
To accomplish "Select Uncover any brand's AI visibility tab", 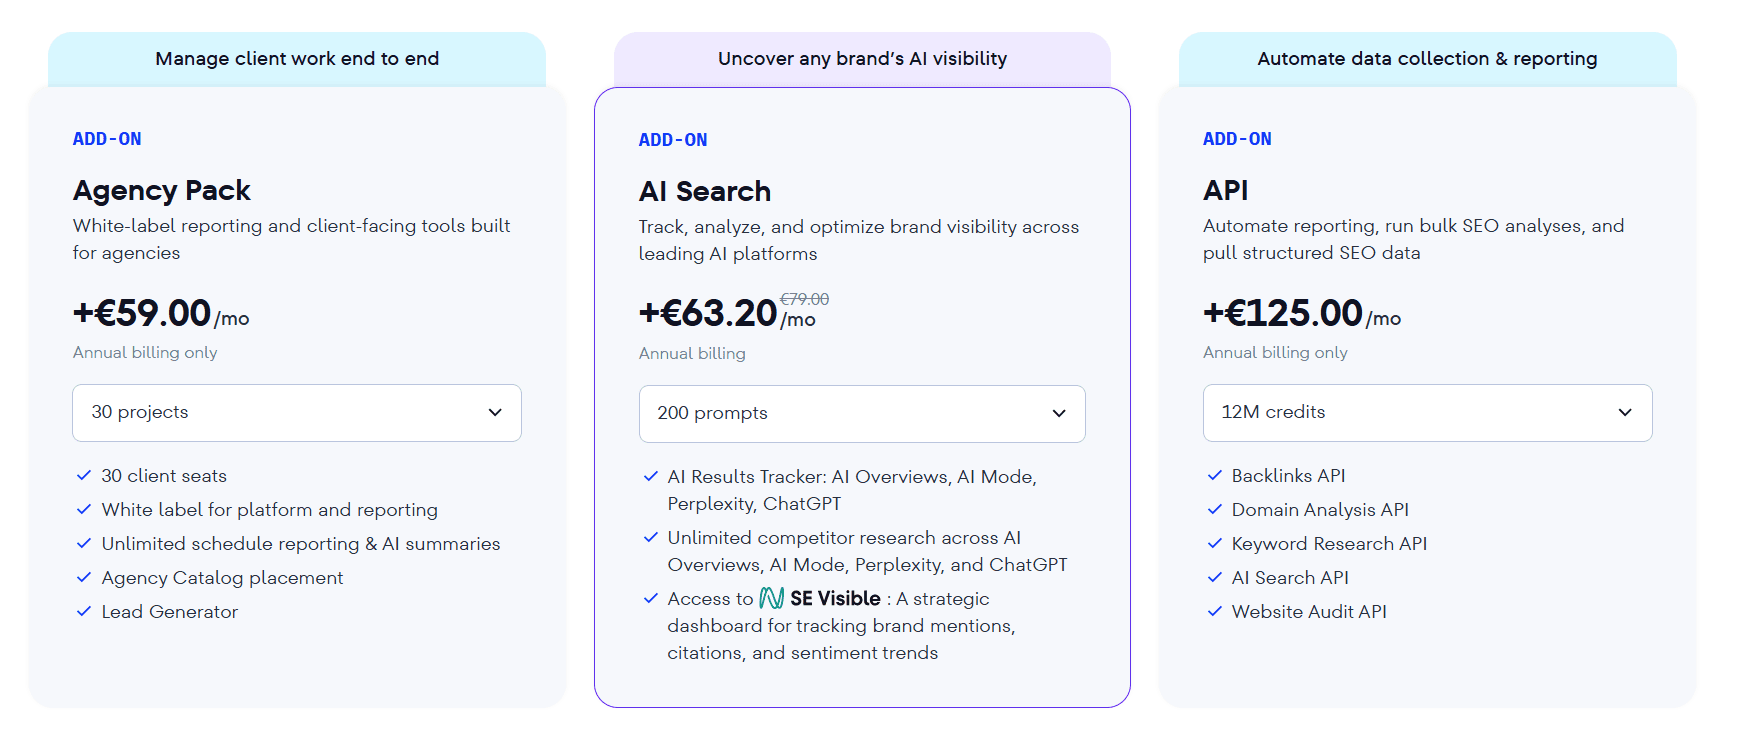I will pyautogui.click(x=862, y=59).
